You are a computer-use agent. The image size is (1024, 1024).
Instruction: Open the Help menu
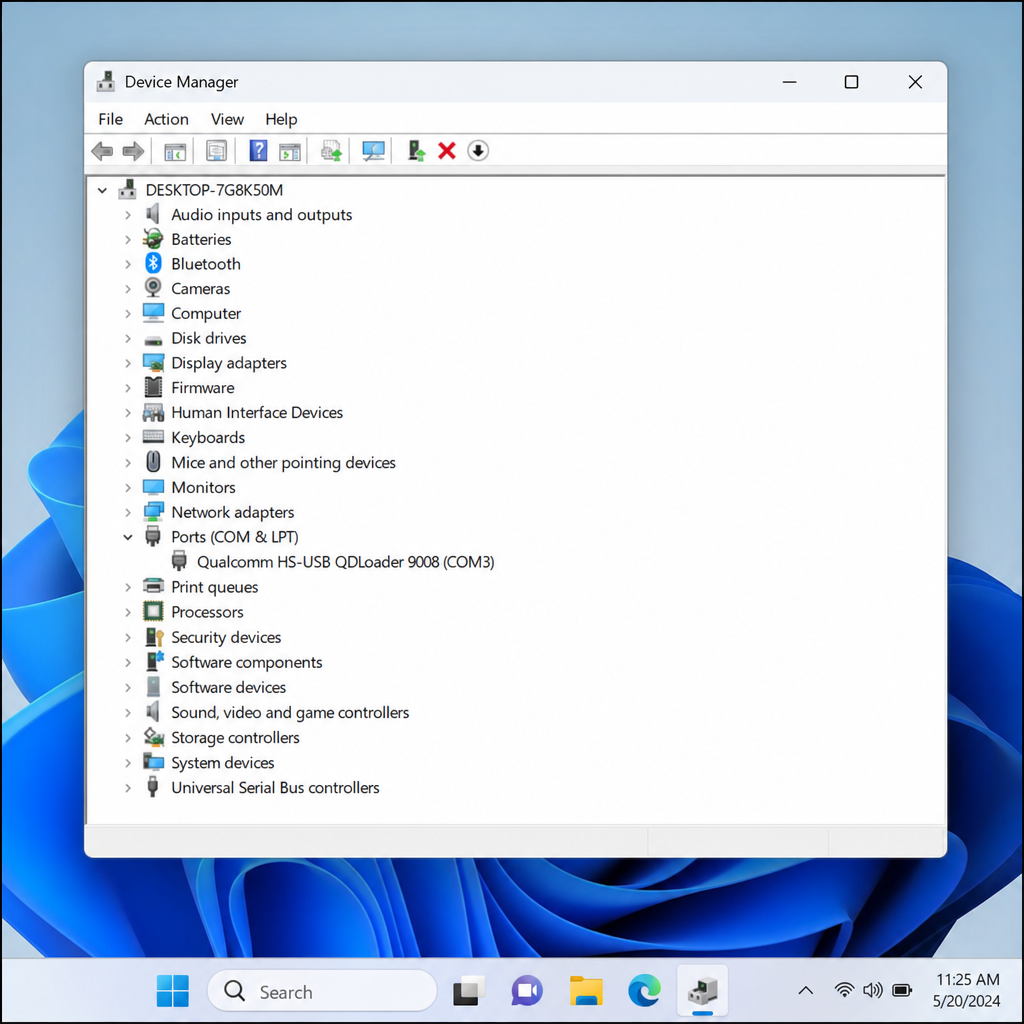(281, 119)
